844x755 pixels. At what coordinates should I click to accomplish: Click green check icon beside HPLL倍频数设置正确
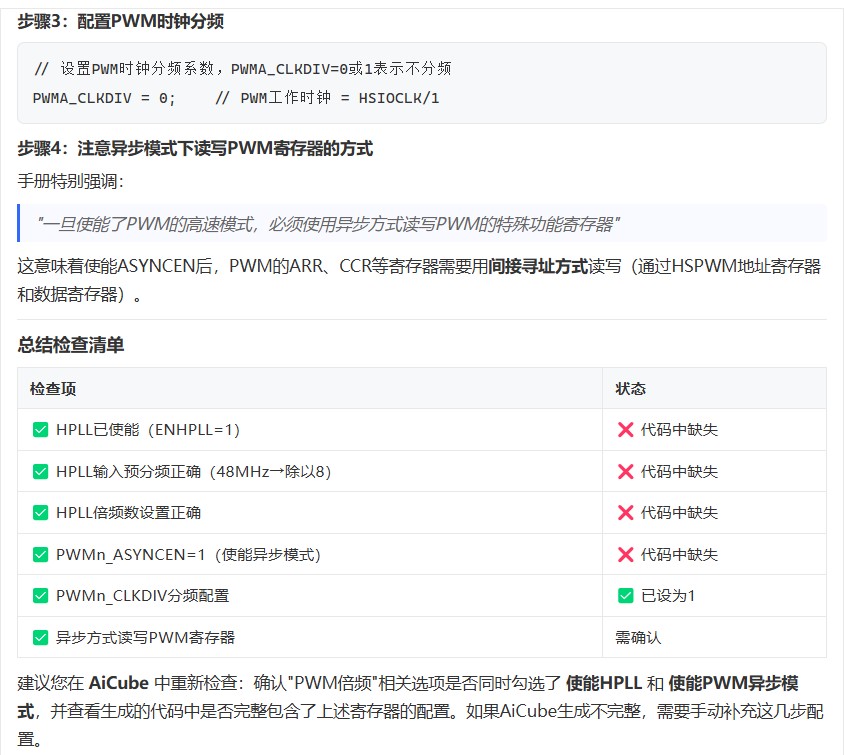point(40,512)
